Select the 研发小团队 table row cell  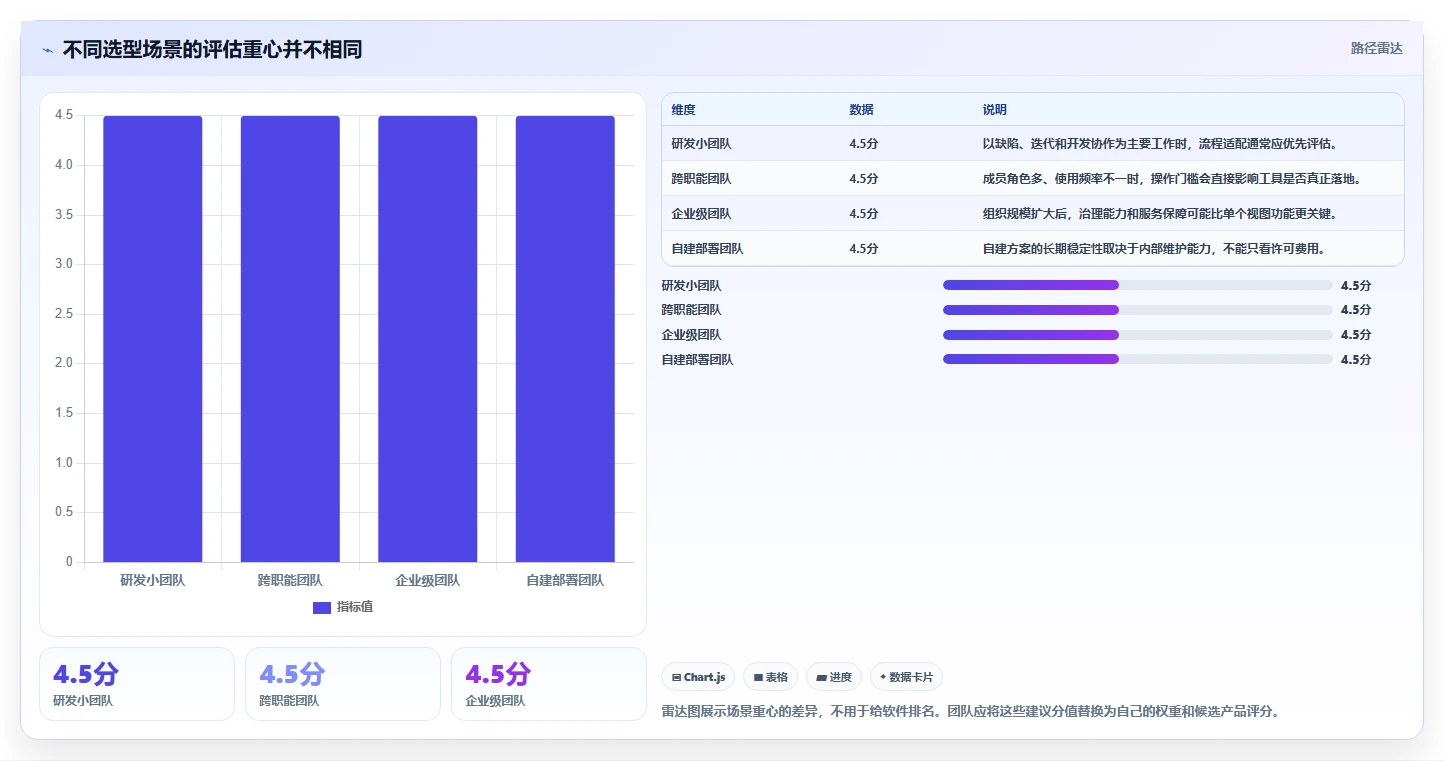pyautogui.click(x=701, y=144)
